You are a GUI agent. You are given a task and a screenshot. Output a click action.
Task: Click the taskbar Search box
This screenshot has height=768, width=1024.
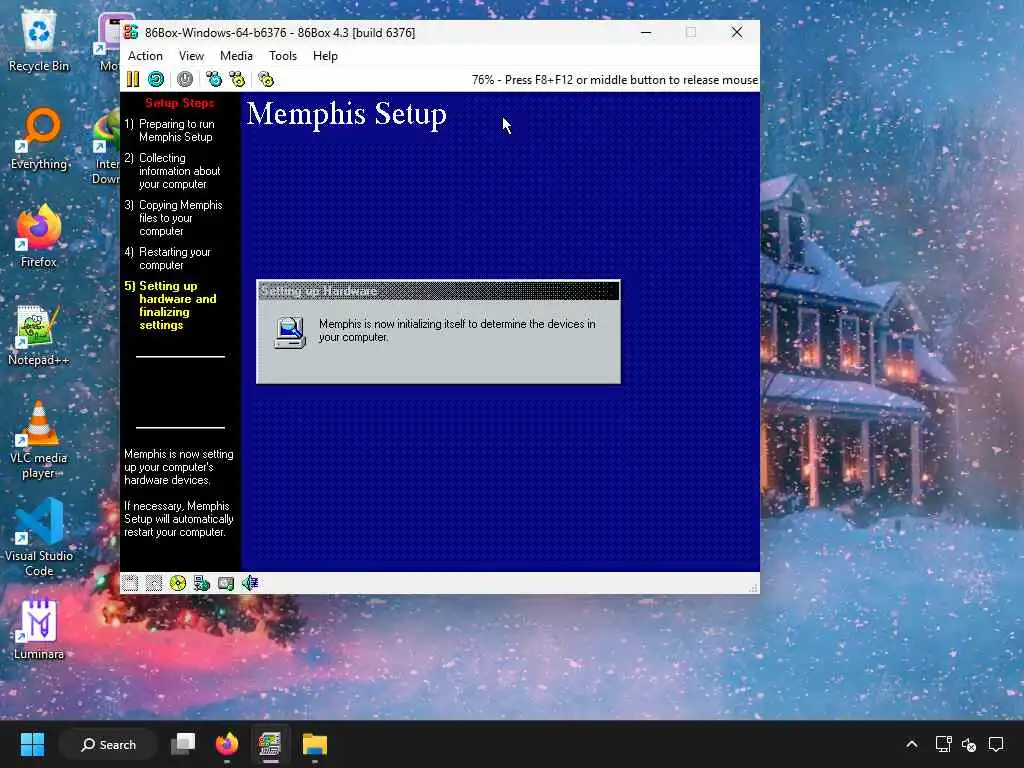[x=108, y=744]
